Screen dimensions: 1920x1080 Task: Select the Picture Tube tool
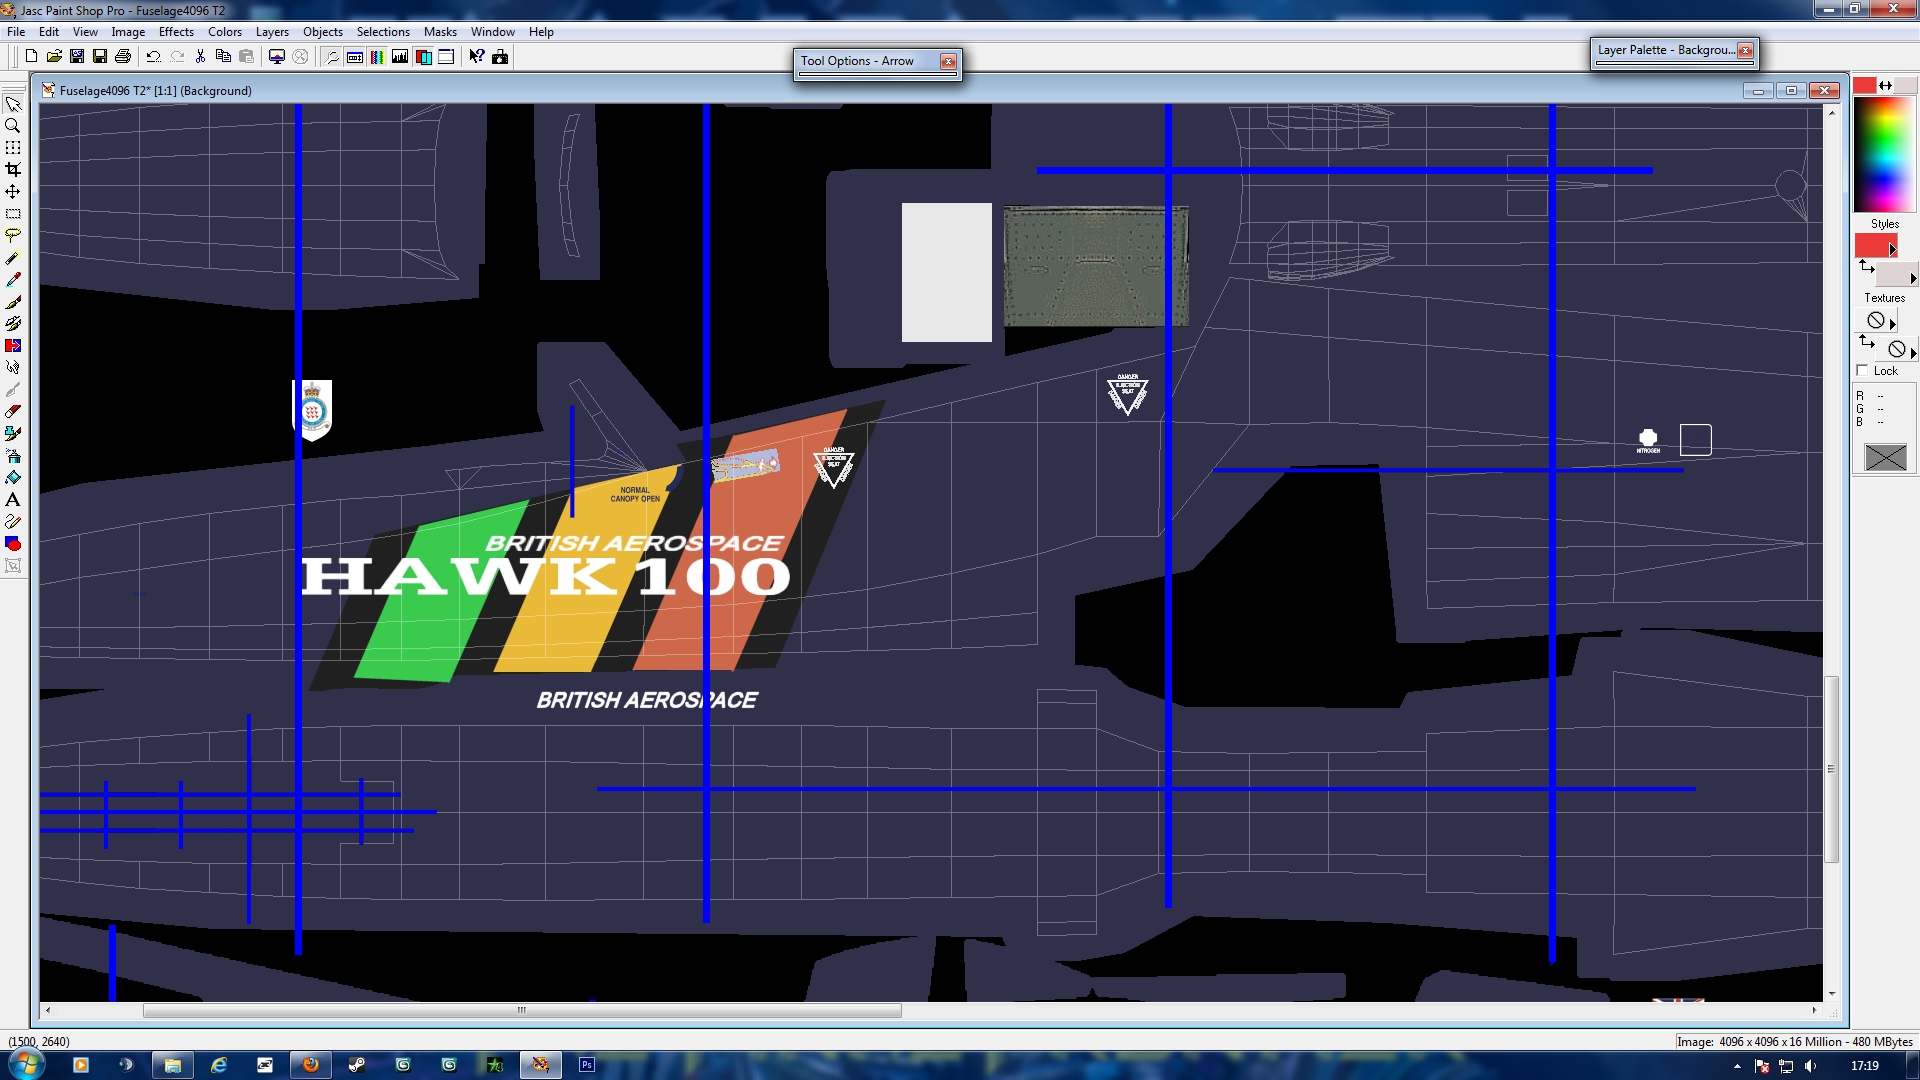point(13,434)
